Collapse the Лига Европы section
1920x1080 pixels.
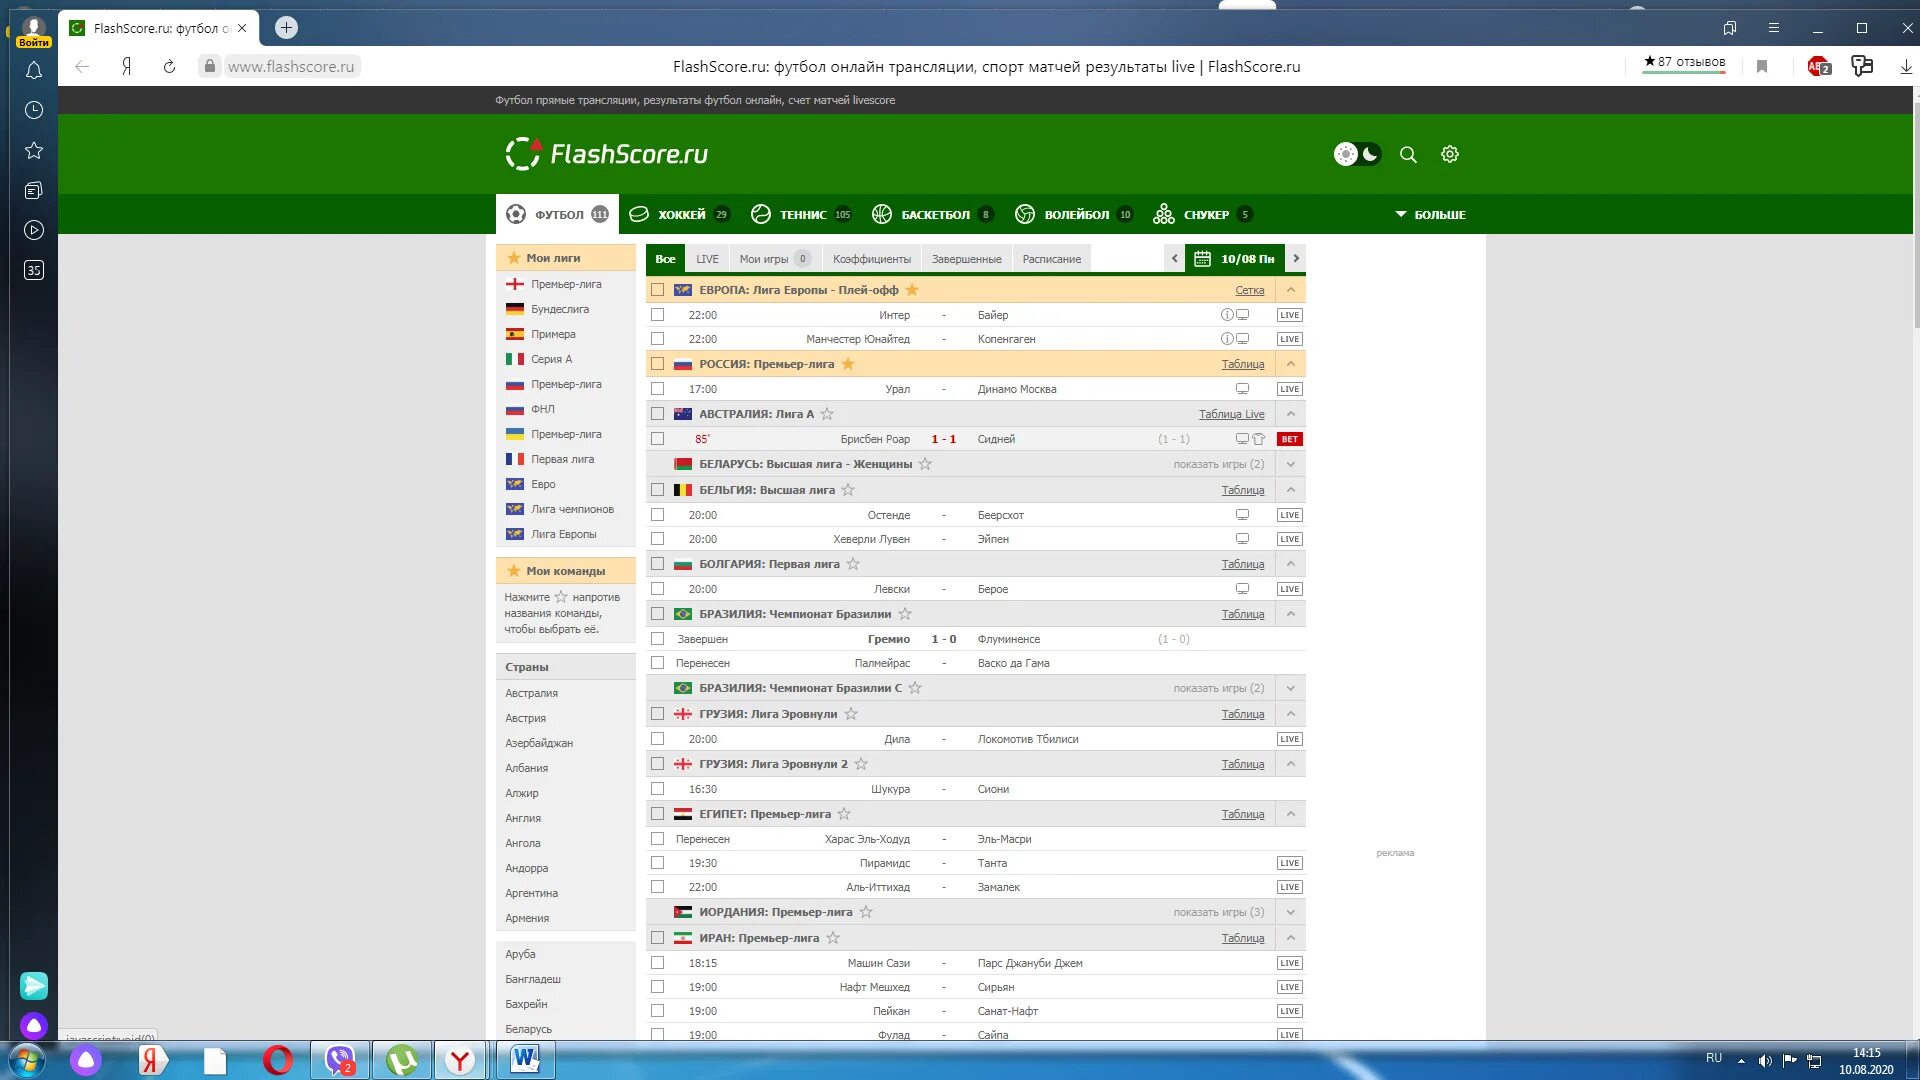click(1291, 290)
